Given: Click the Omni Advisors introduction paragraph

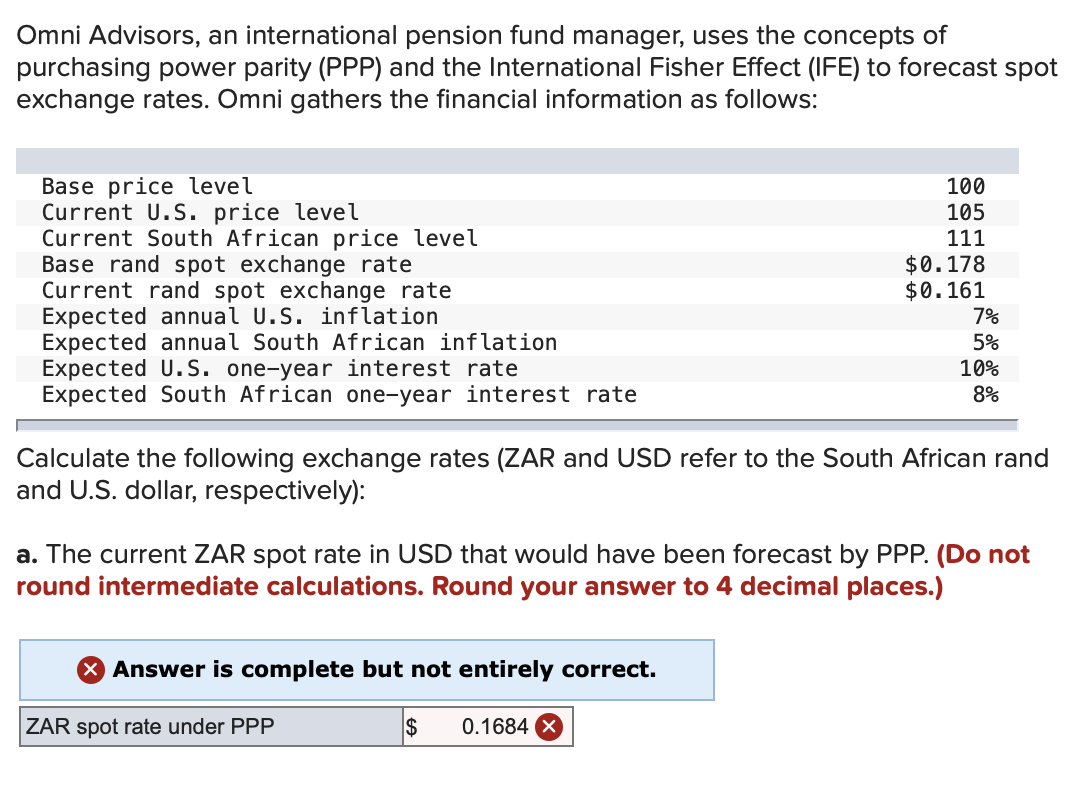Looking at the screenshot, I should 500,67.
